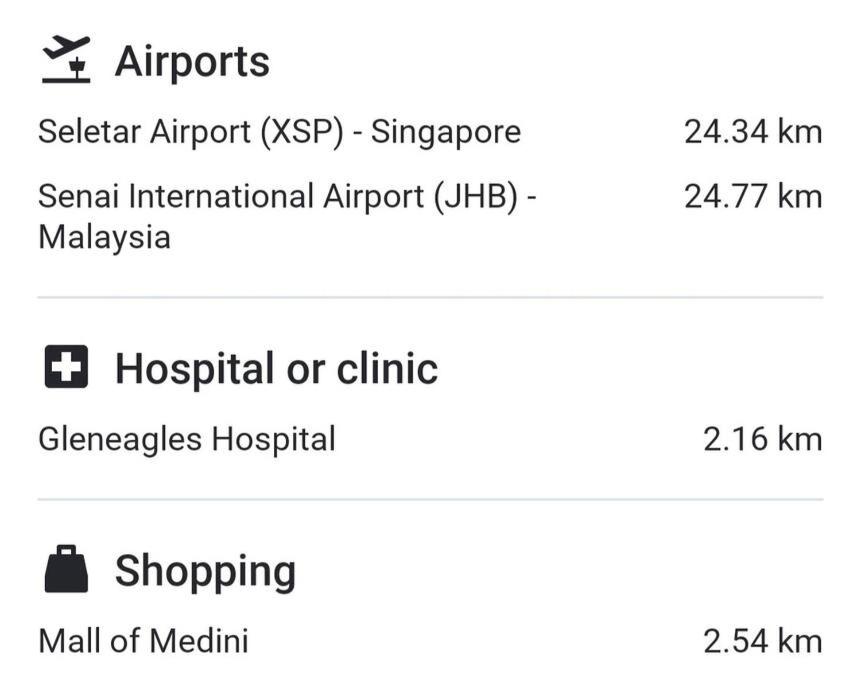Click the divider line above Shopping section
This screenshot has height=683, width=861.
[x=430, y=500]
